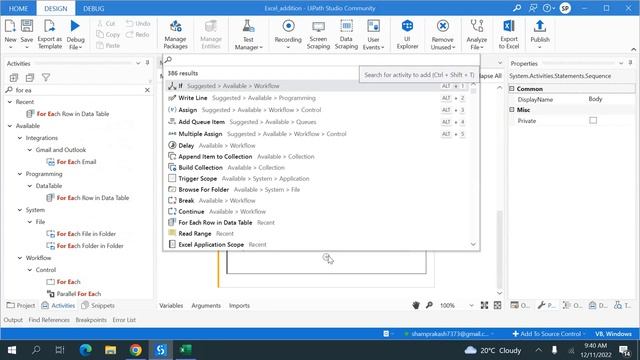The height and width of the screenshot is (360, 640).
Task: Select the If activity suggestion
Action: (x=318, y=86)
